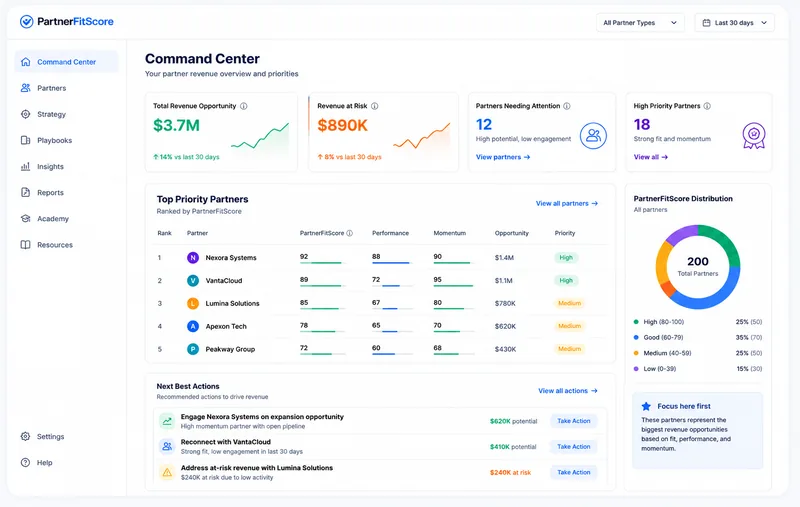Click View all actions link
800x507 pixels.
pos(568,391)
